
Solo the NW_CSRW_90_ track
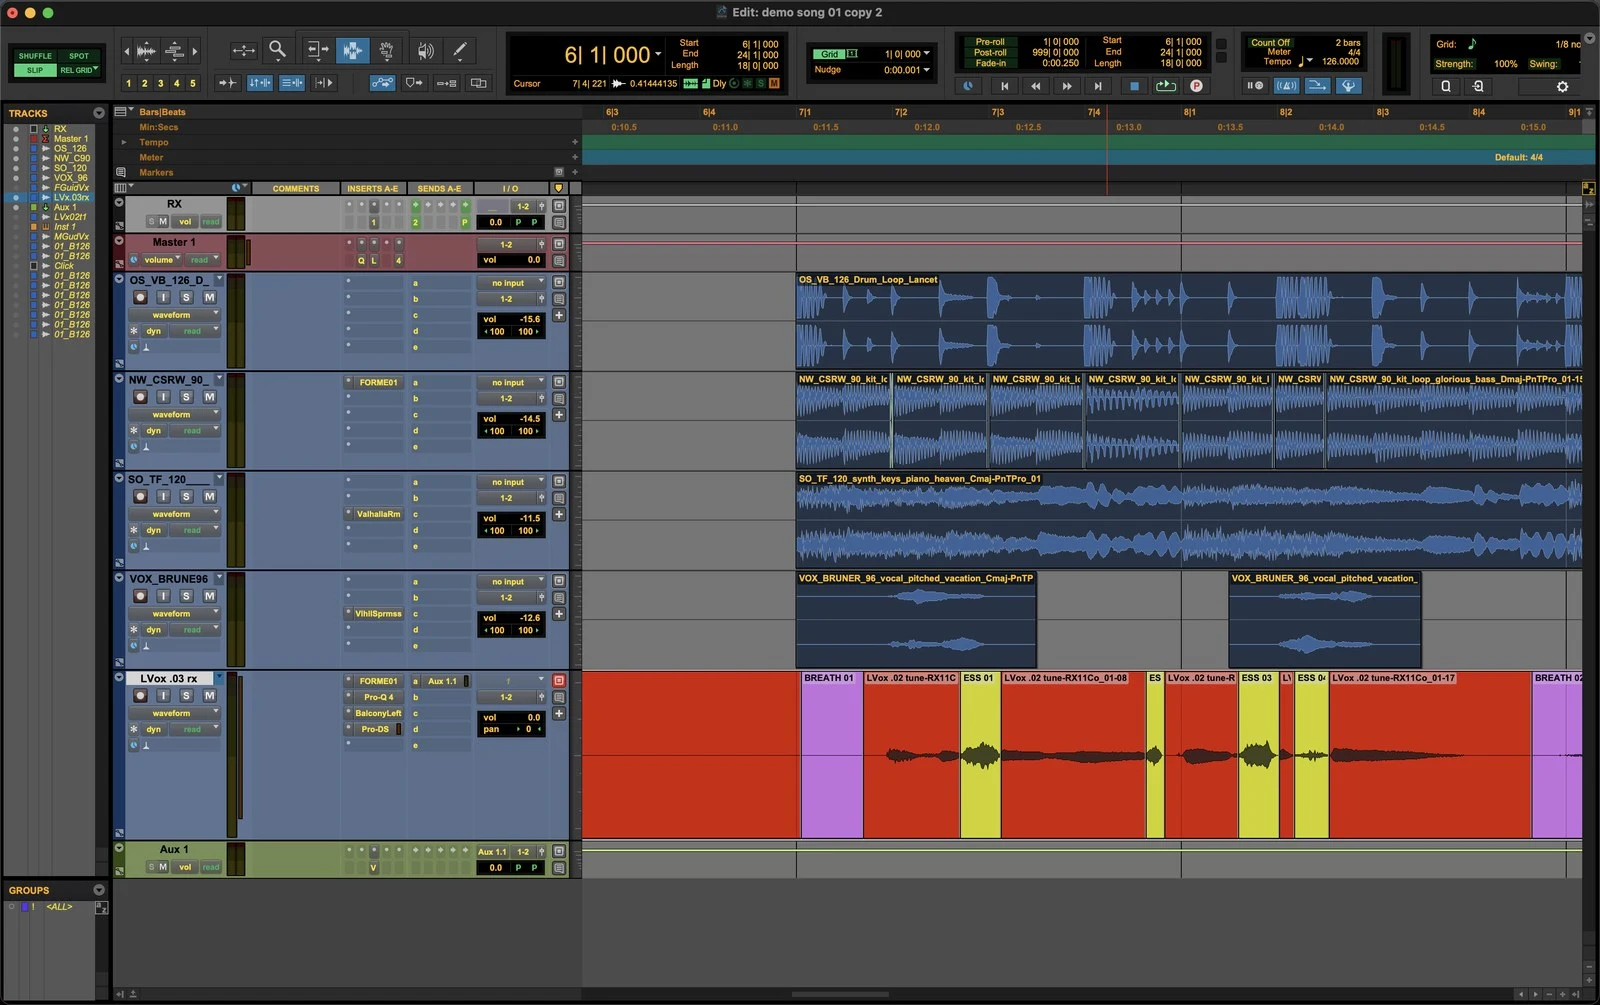coord(186,397)
